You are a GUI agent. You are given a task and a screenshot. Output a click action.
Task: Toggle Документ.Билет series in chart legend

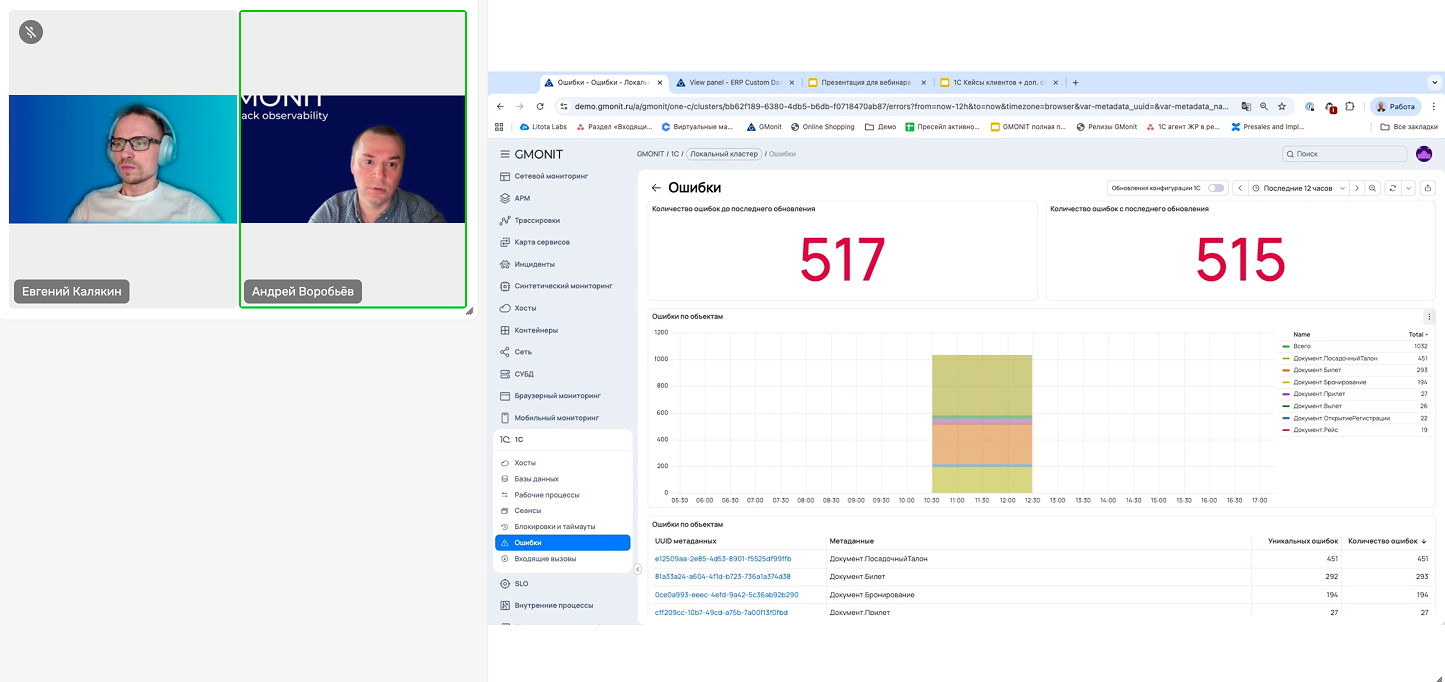click(x=1319, y=370)
